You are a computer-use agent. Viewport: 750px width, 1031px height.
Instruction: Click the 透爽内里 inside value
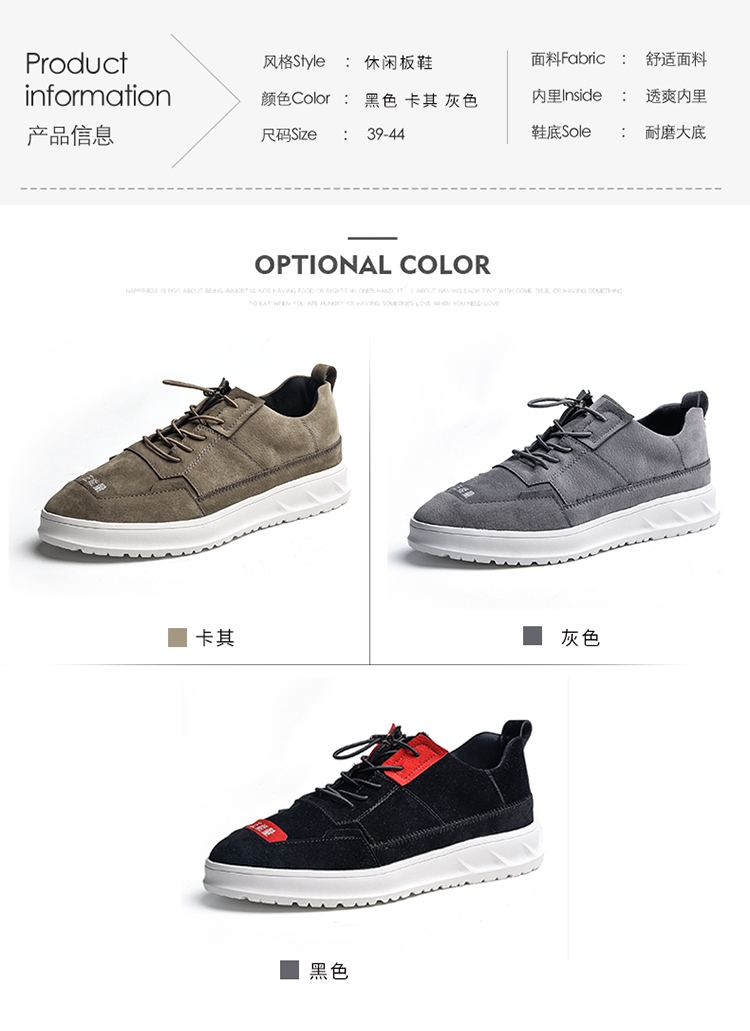[x=676, y=96]
